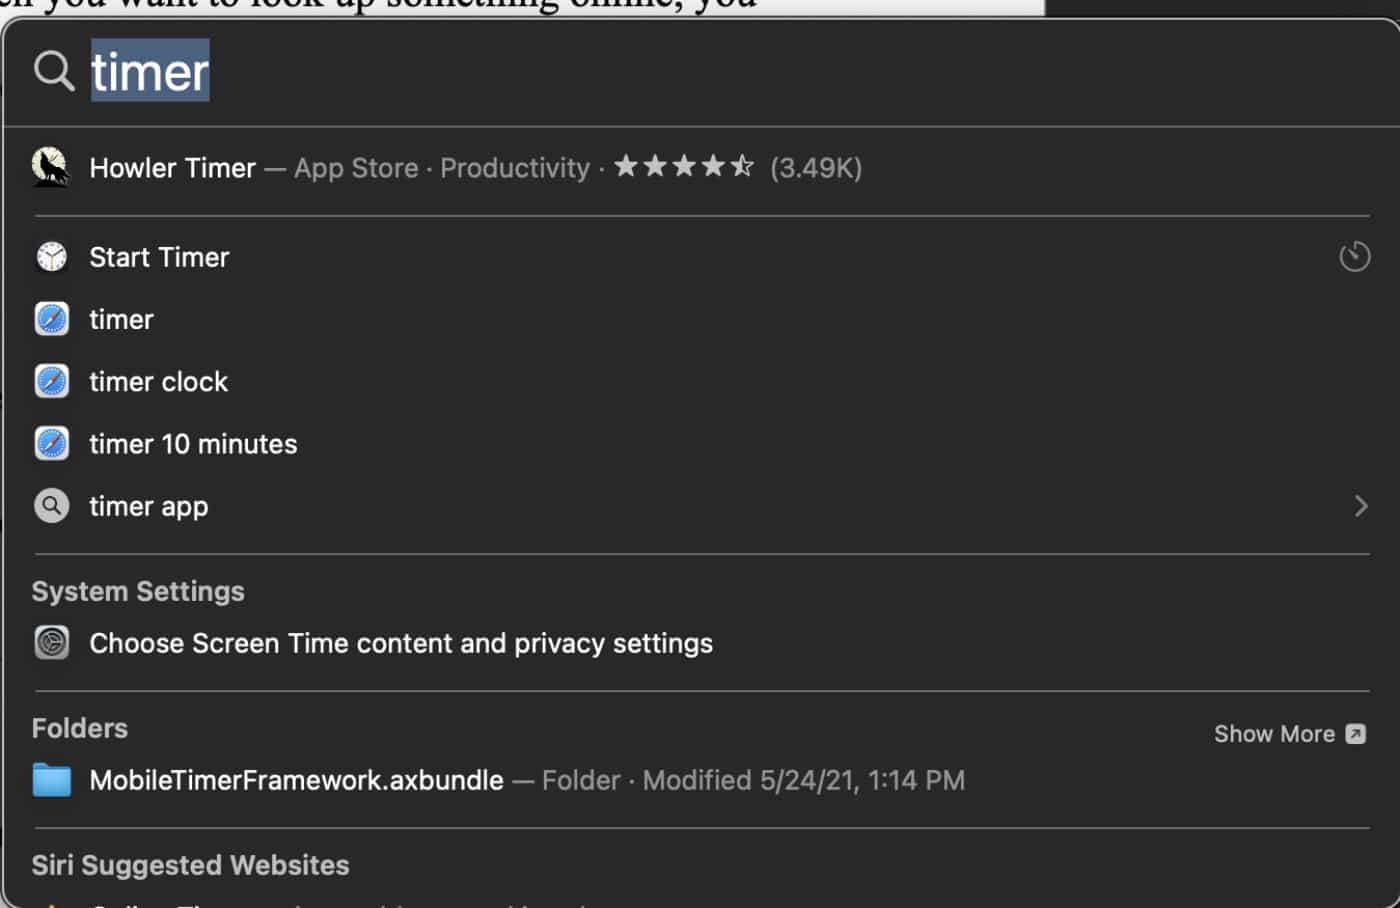Click the timer shortcut icon at right of Start Timer
The width and height of the screenshot is (1400, 908).
pos(1354,256)
